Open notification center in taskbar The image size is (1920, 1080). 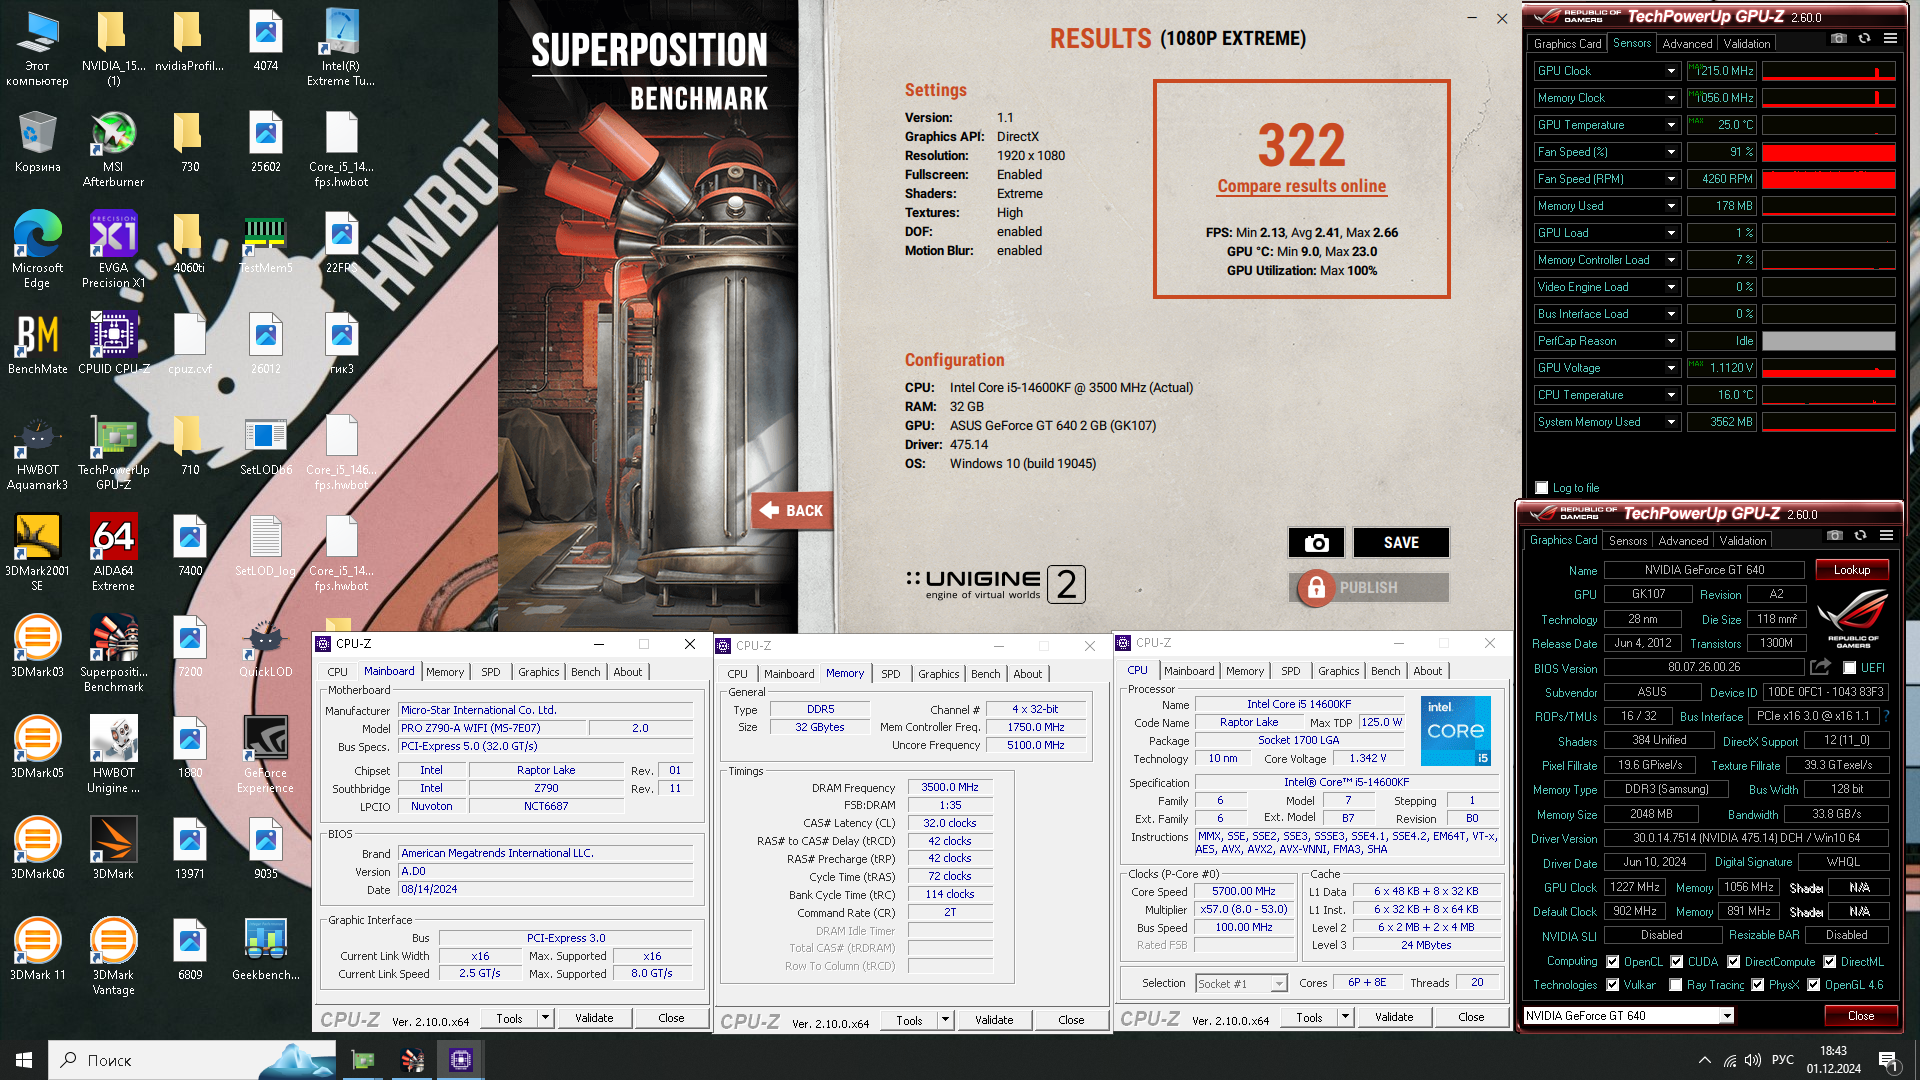[x=1888, y=1060]
